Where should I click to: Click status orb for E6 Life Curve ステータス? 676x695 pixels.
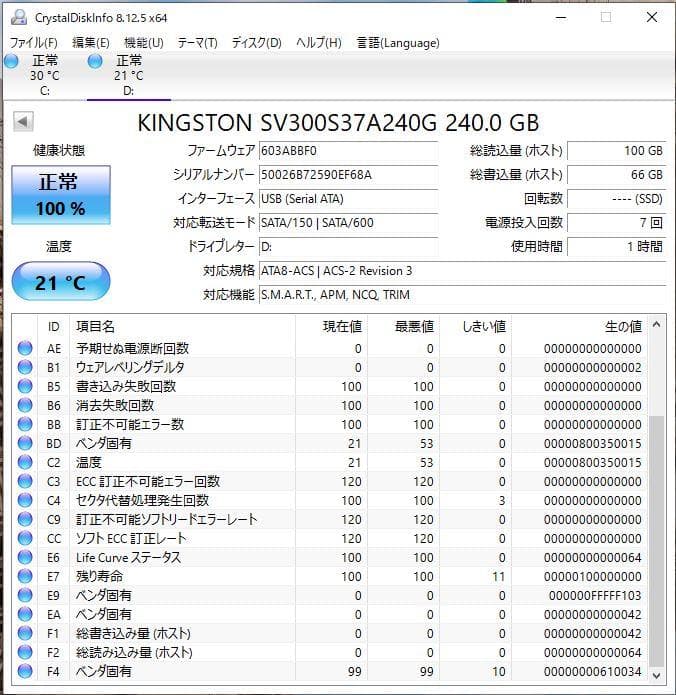click(x=25, y=557)
